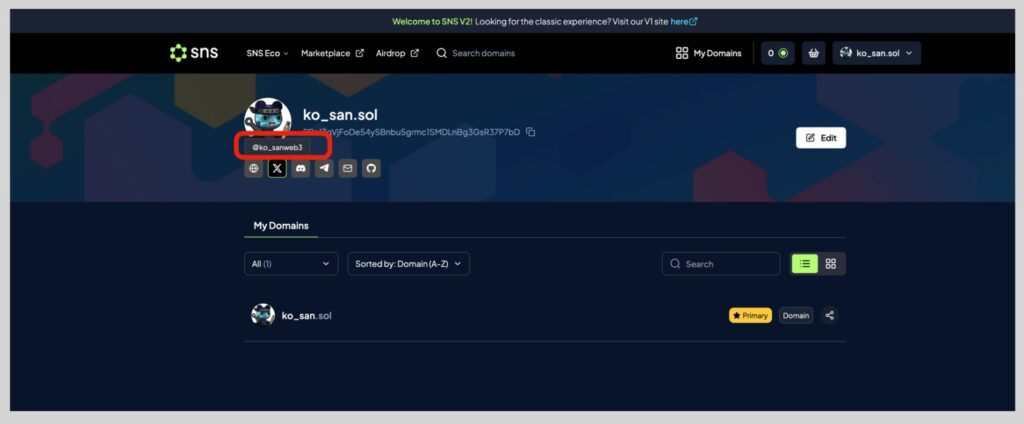The image size is (1024, 424).
Task: Click the My Domains grid icon in navbar
Action: (x=682, y=54)
